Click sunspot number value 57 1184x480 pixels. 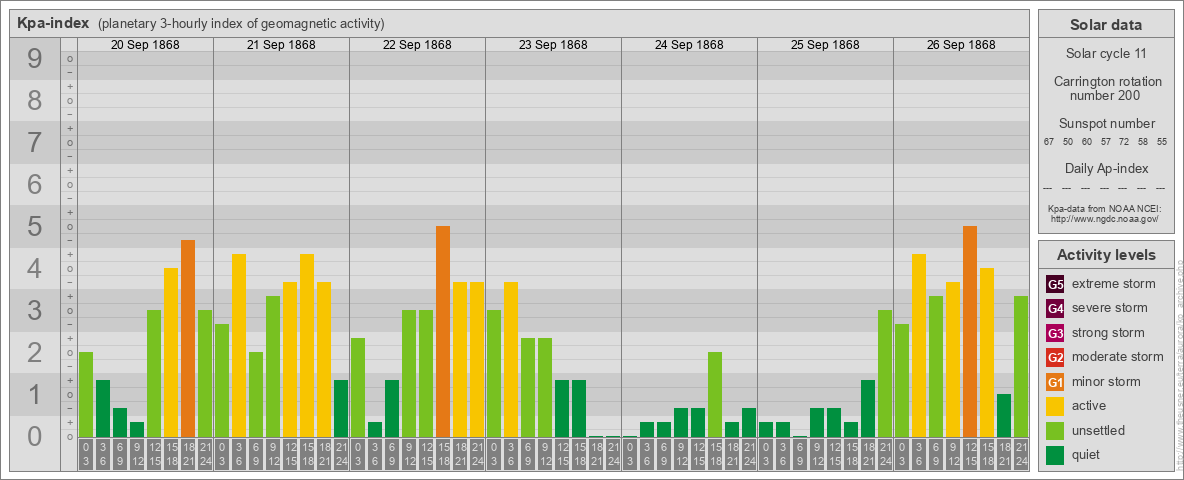pos(1105,142)
